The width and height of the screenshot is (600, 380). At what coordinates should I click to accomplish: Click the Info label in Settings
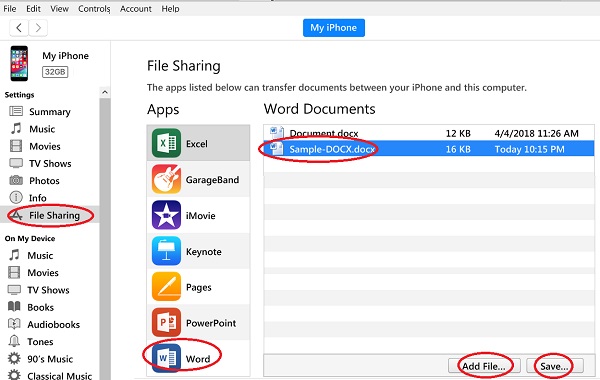click(38, 198)
